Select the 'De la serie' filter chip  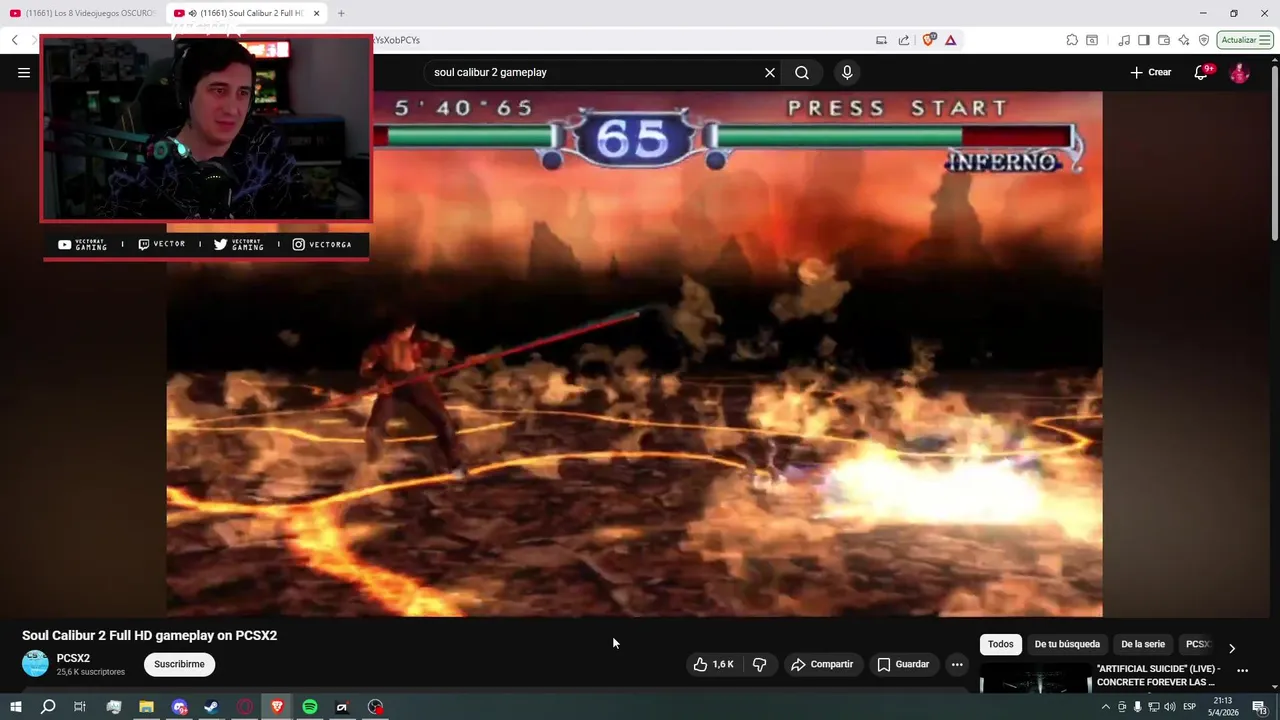point(1143,644)
